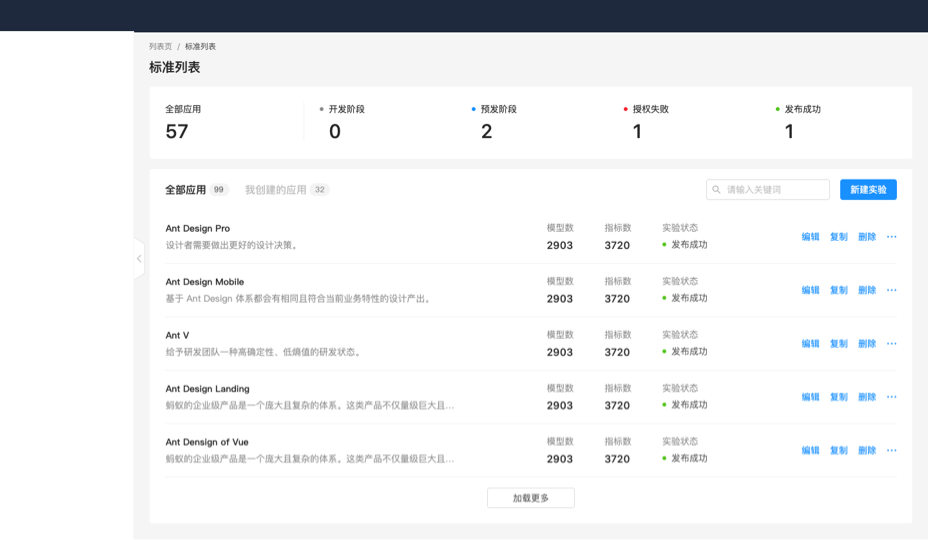Screen dimensions: 928x540
Task: Click the Ant Design Pro title
Action: tap(198, 229)
